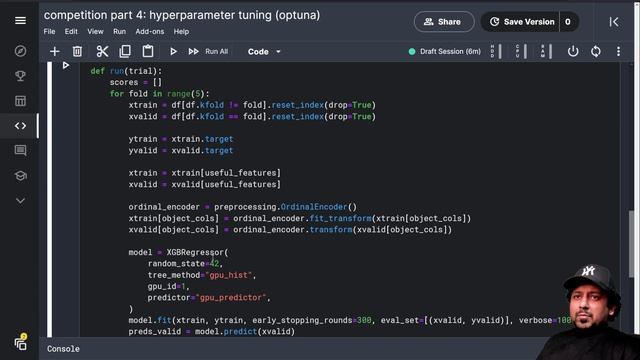This screenshot has height=360, width=640.
Task: Open the Explore compass icon in sidebar
Action: [x=20, y=51]
